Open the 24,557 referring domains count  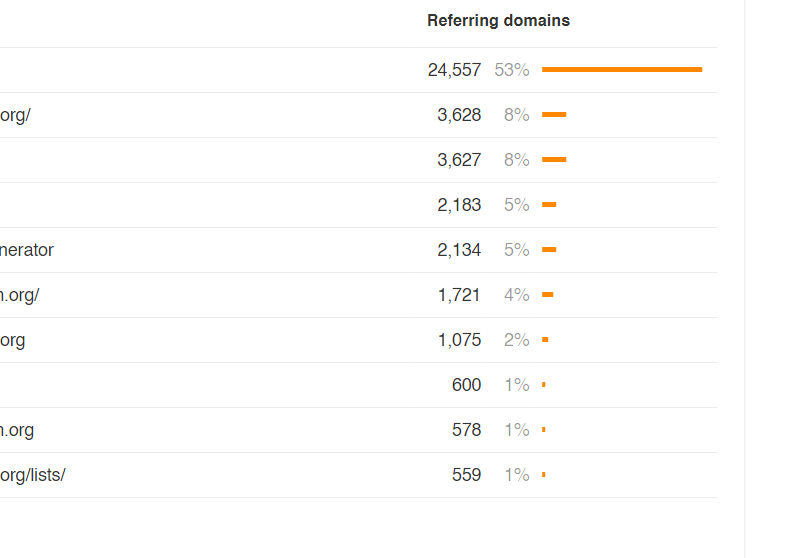454,70
